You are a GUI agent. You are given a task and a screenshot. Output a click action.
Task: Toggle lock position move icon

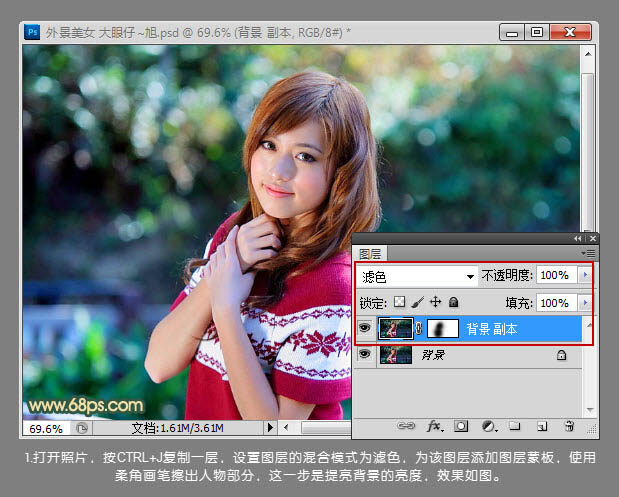tap(436, 302)
